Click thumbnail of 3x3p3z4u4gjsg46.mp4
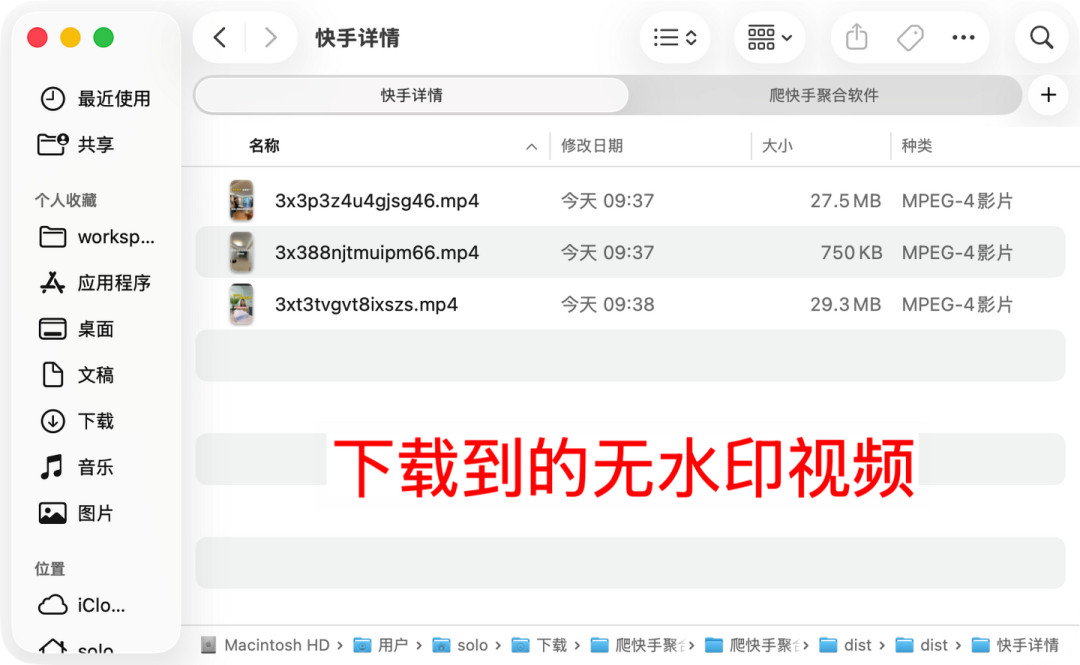The image size is (1080, 665). (241, 201)
